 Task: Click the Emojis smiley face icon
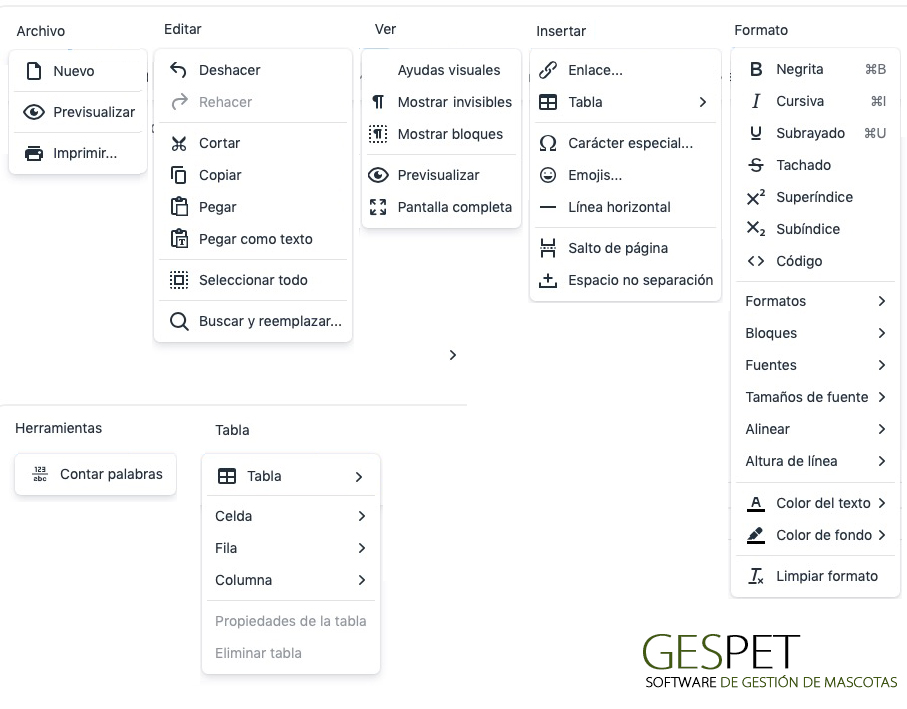(548, 175)
